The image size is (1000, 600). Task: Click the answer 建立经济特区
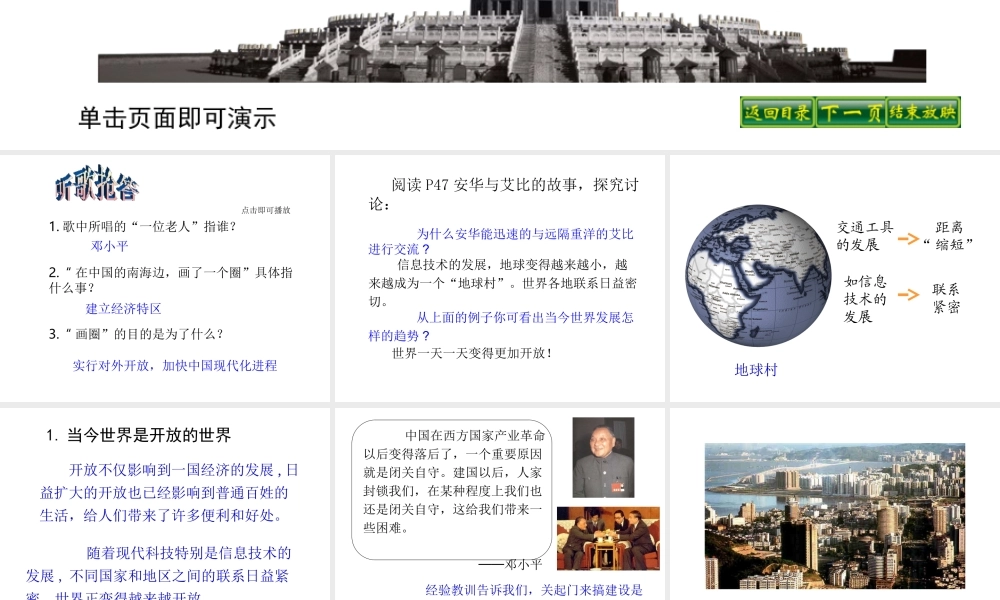(124, 309)
